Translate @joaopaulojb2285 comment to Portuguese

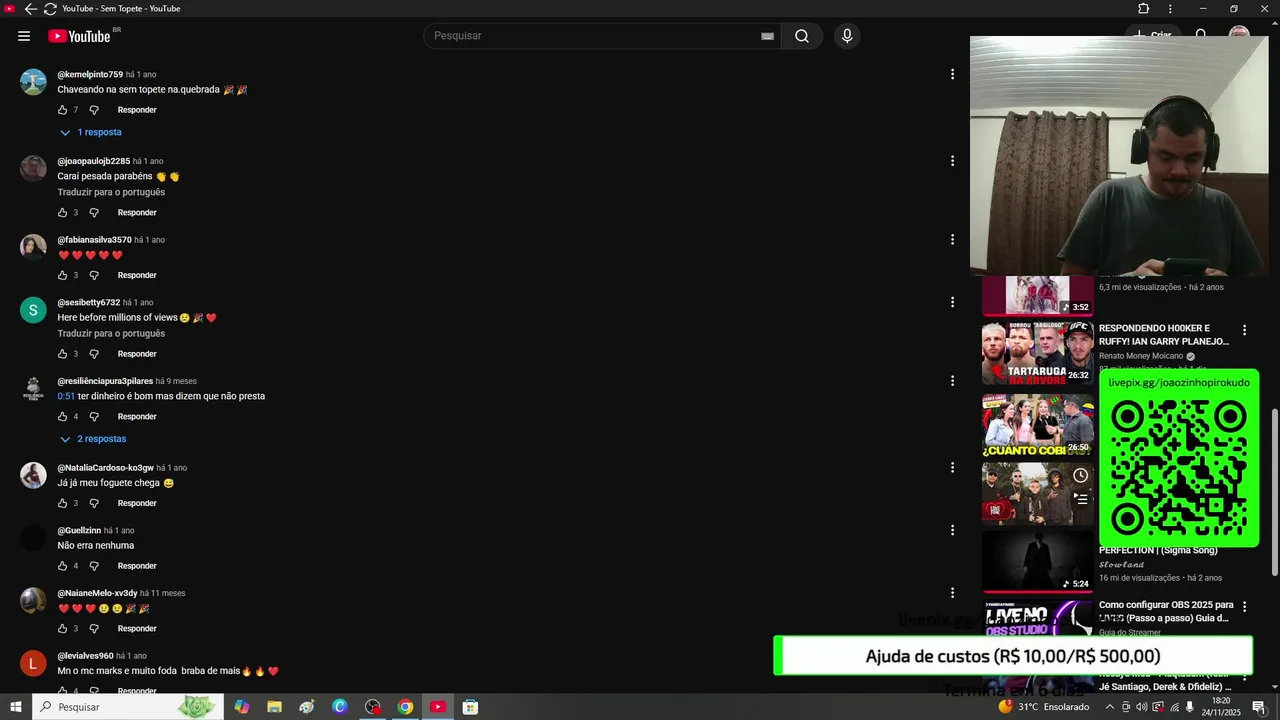pyautogui.click(x=111, y=192)
